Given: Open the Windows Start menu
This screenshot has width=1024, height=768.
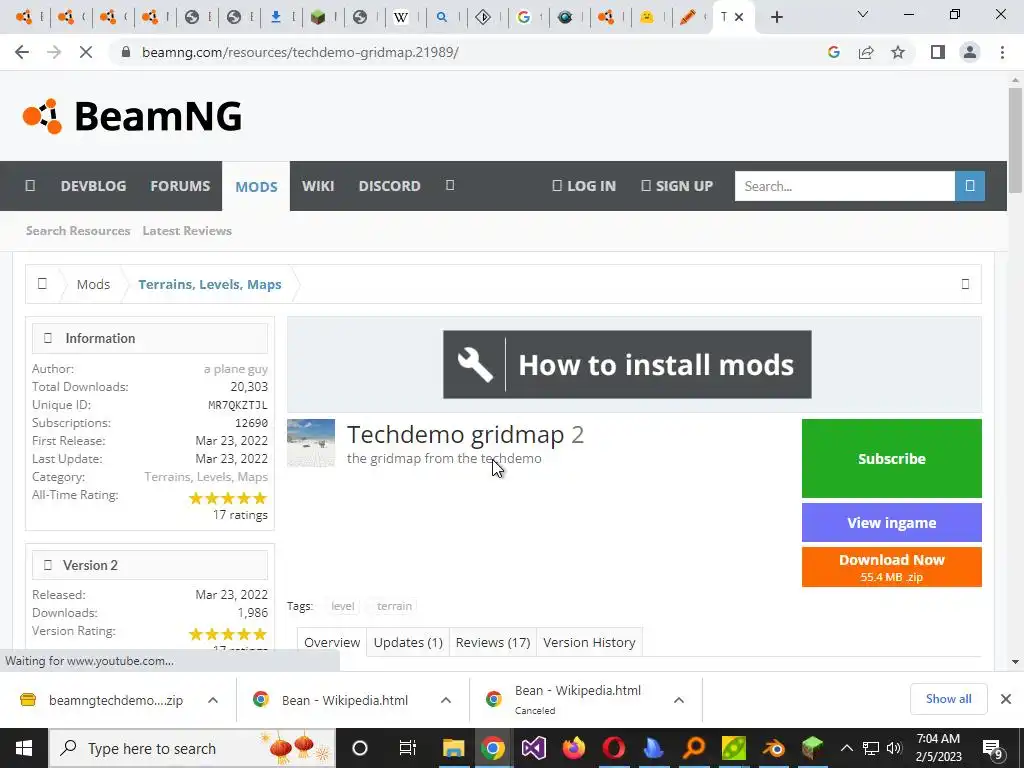Looking at the screenshot, I should (x=24, y=748).
